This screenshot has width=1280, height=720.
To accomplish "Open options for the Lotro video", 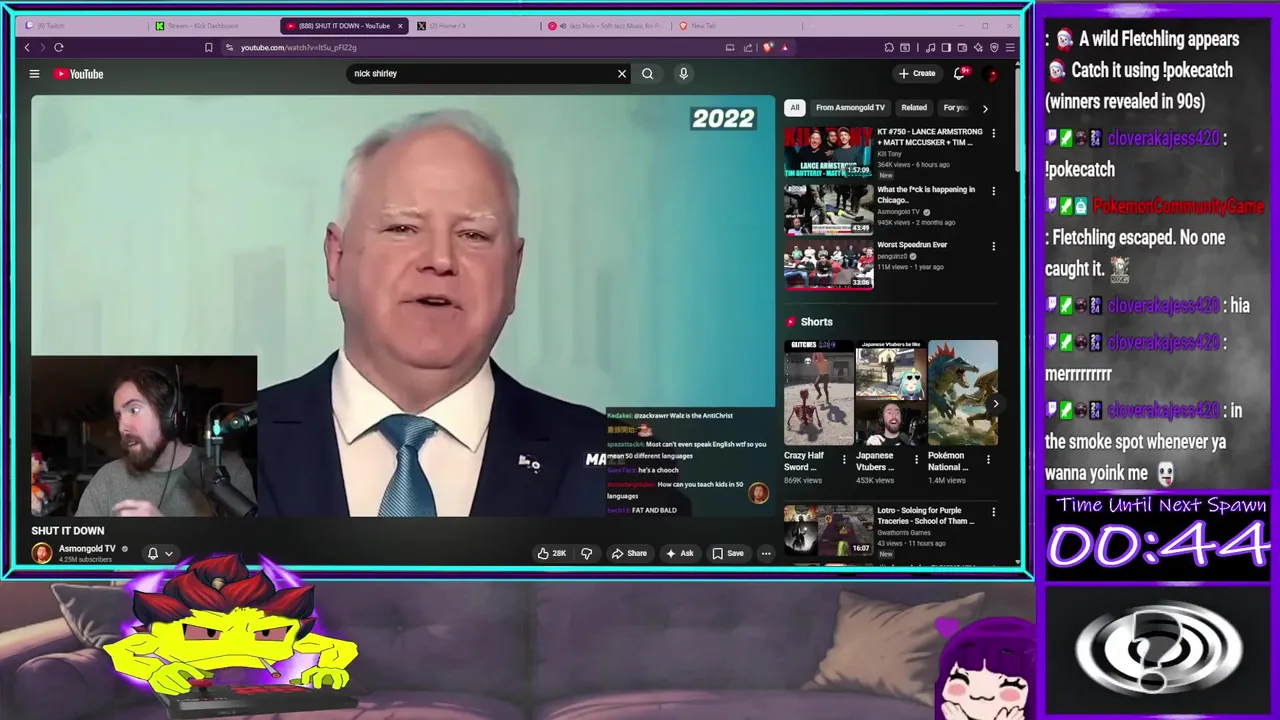I will (x=993, y=512).
